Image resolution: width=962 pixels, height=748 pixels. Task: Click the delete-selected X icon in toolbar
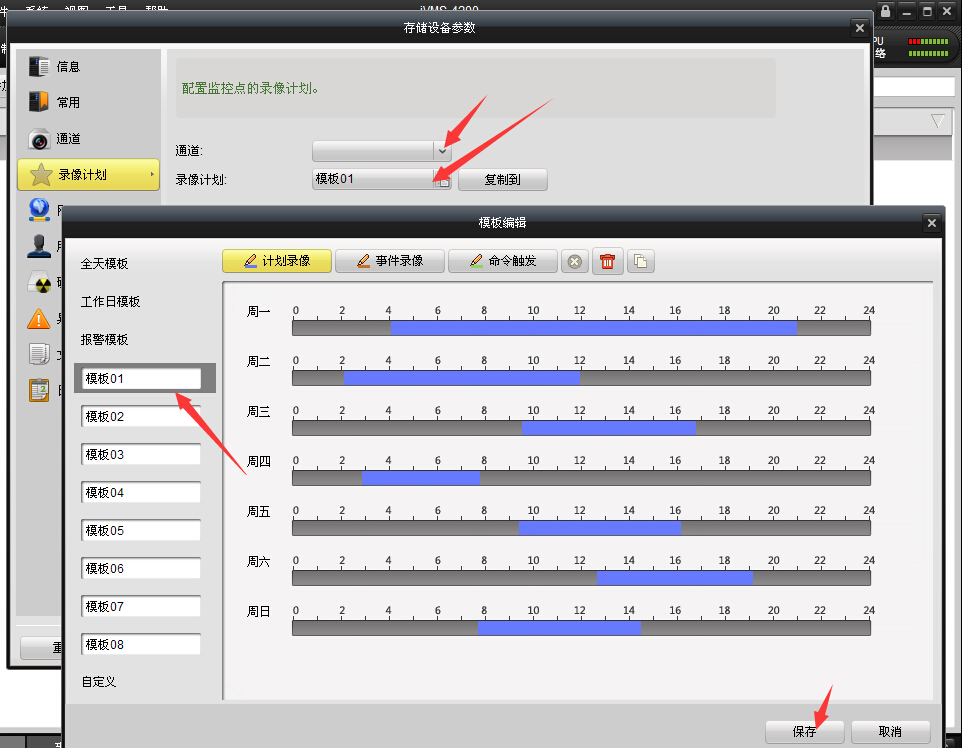pos(574,261)
